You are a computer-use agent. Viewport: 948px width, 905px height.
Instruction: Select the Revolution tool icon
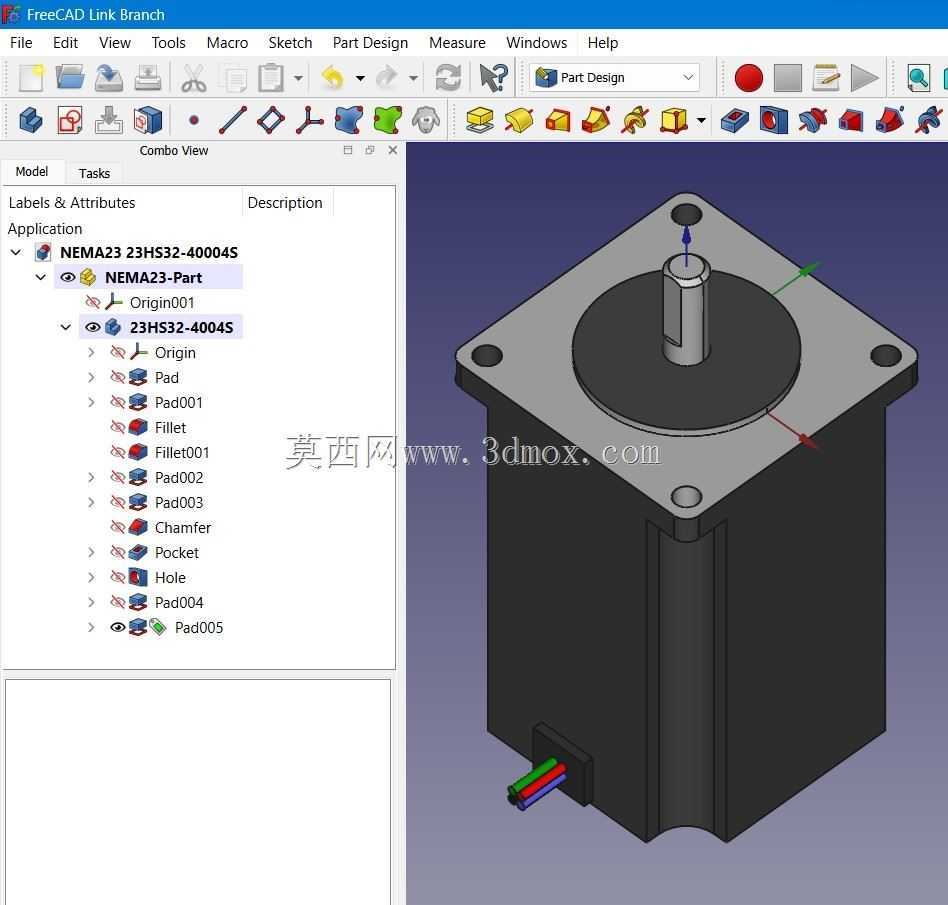(x=519, y=120)
